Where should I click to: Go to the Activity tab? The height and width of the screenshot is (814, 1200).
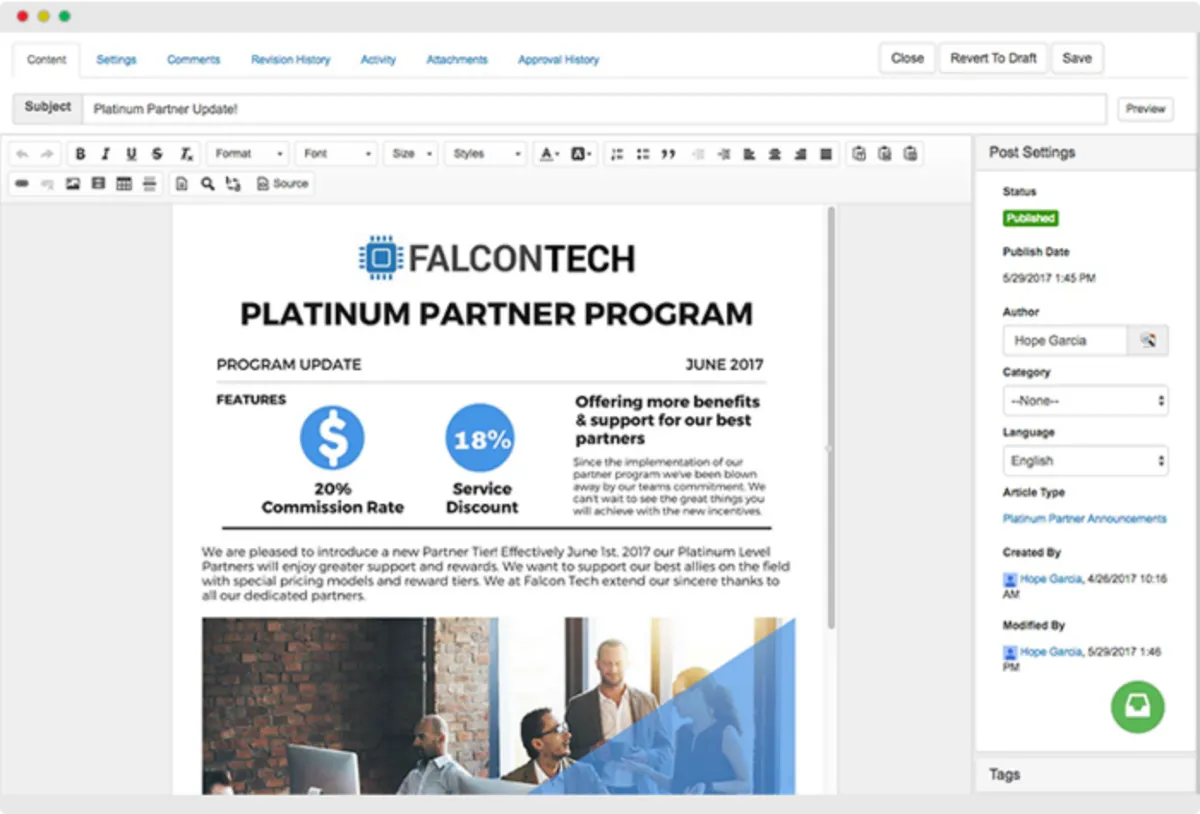(378, 60)
